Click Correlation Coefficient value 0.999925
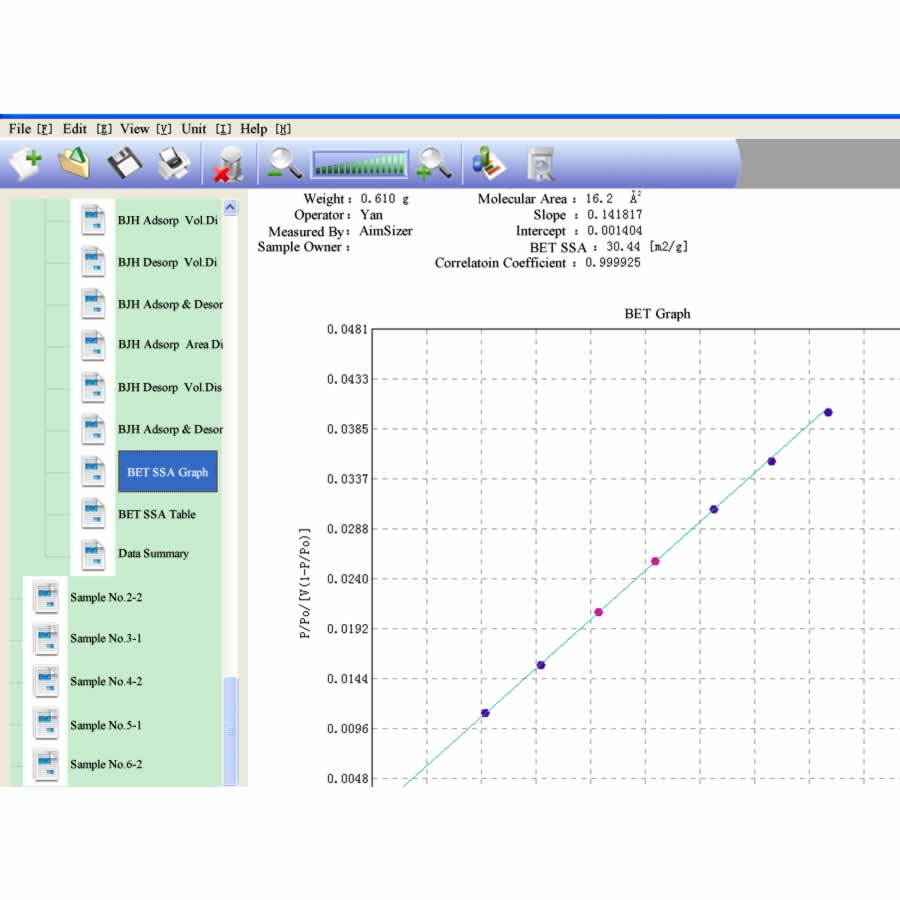 pyautogui.click(x=612, y=263)
